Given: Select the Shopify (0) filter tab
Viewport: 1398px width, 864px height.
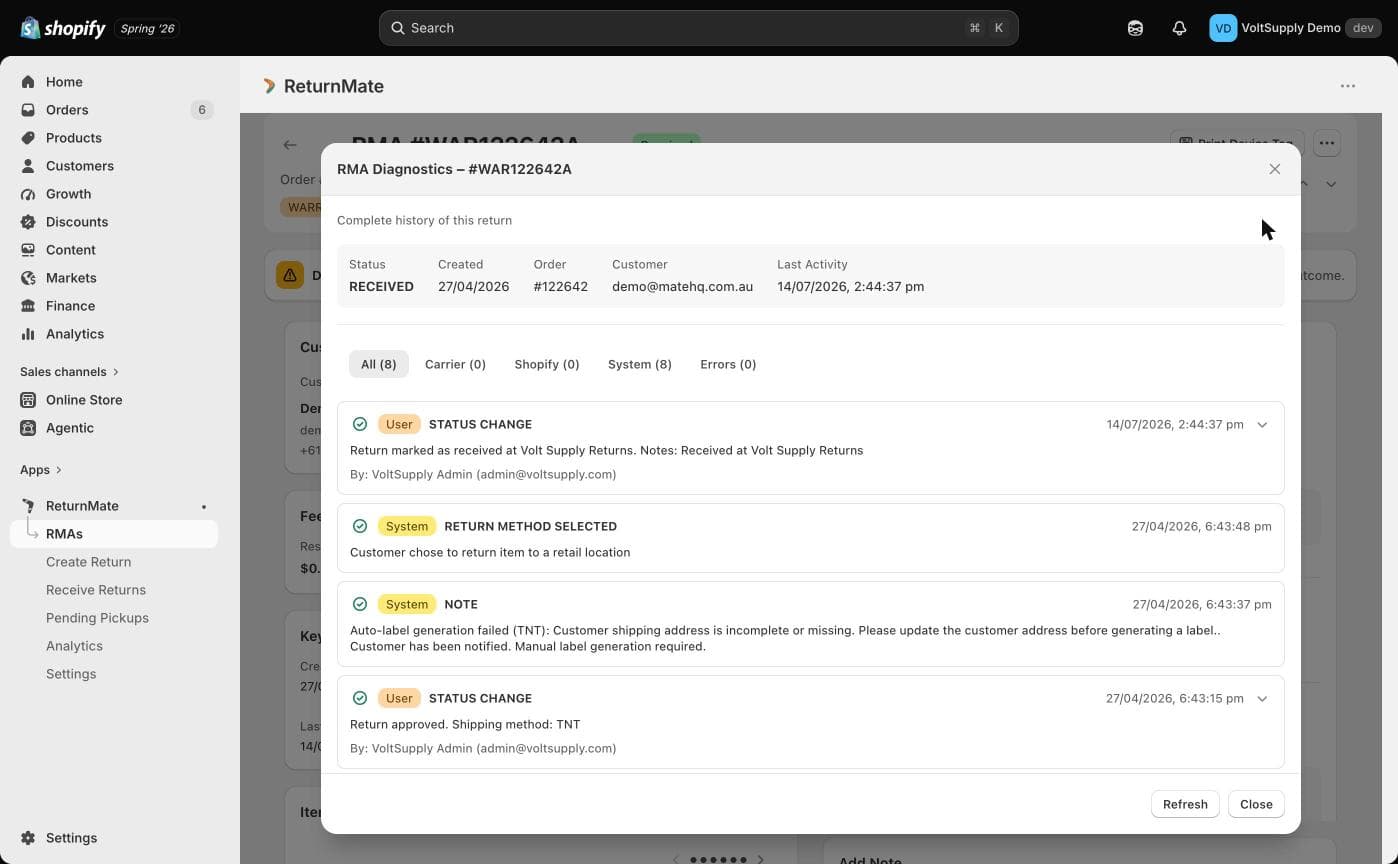Looking at the screenshot, I should coord(547,364).
